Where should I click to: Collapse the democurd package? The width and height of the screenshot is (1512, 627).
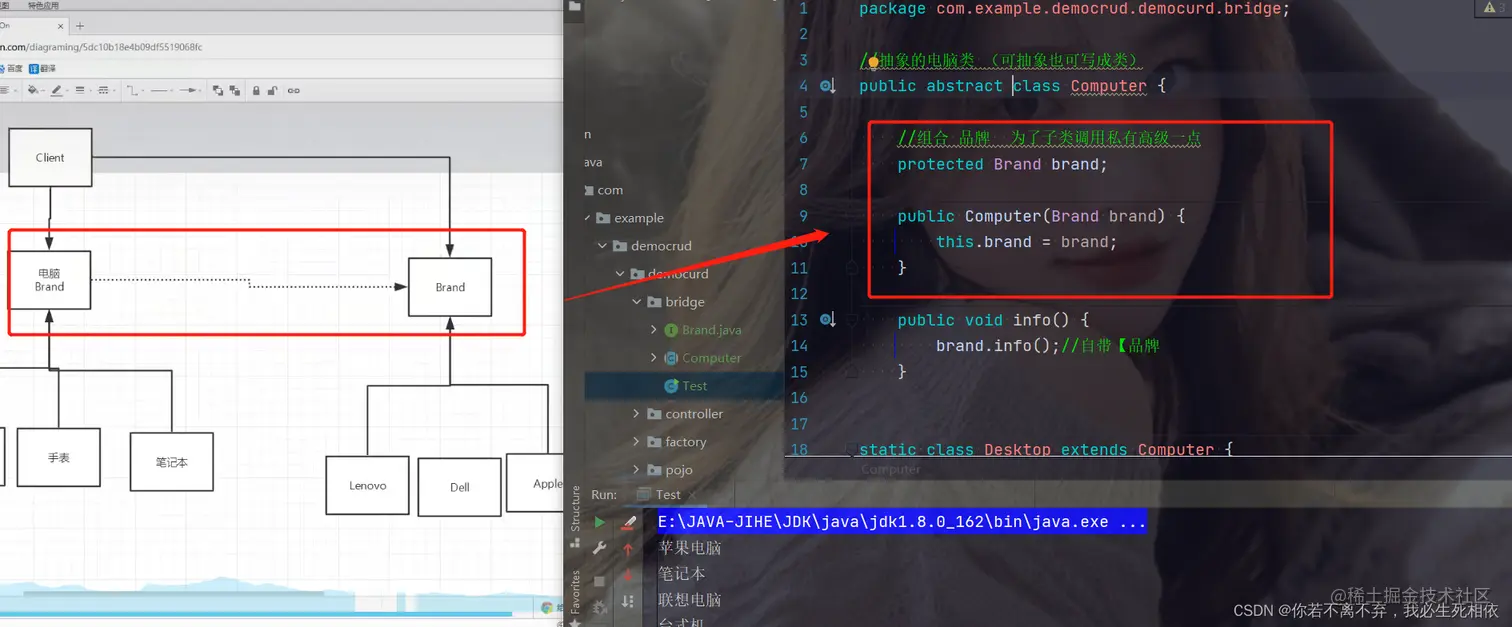620,274
